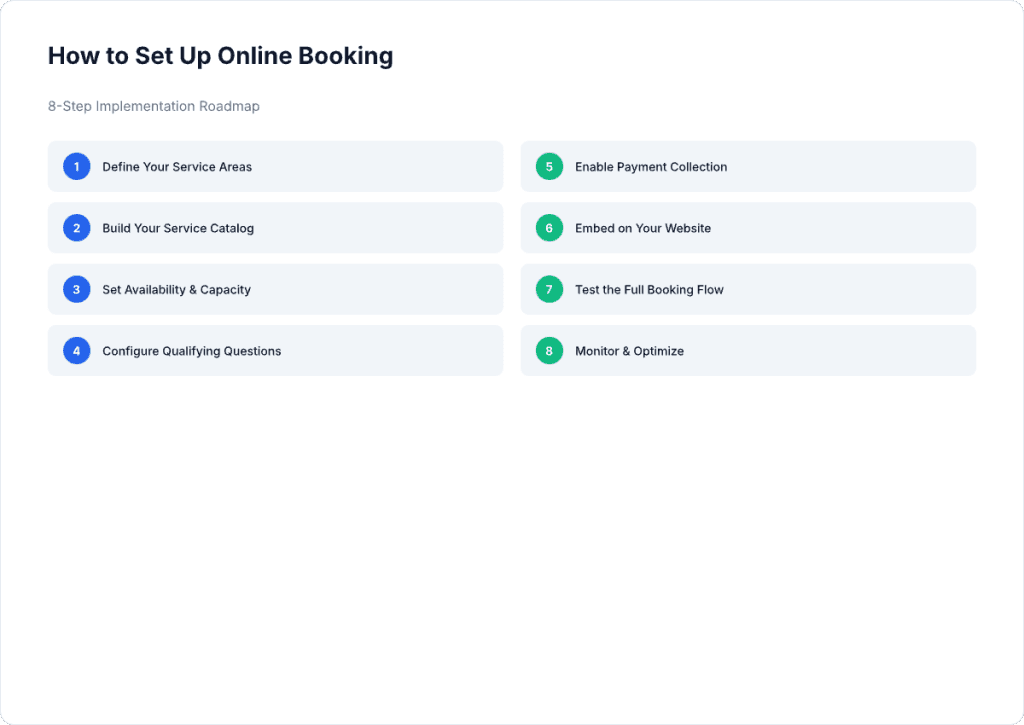Click the Monitor & Optimize step
Screen dimensions: 1024x725
tap(748, 350)
